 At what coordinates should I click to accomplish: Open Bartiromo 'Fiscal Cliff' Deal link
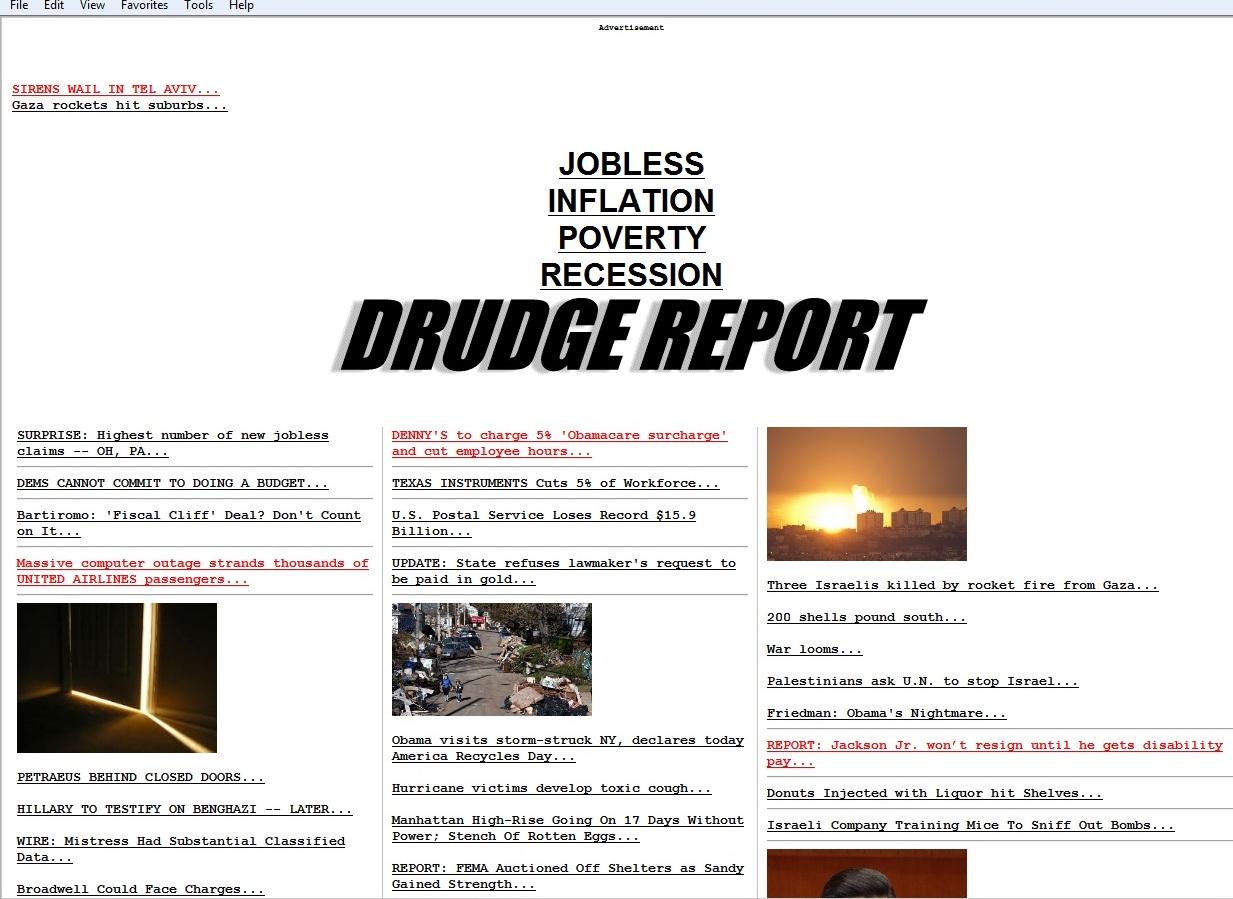pos(188,523)
